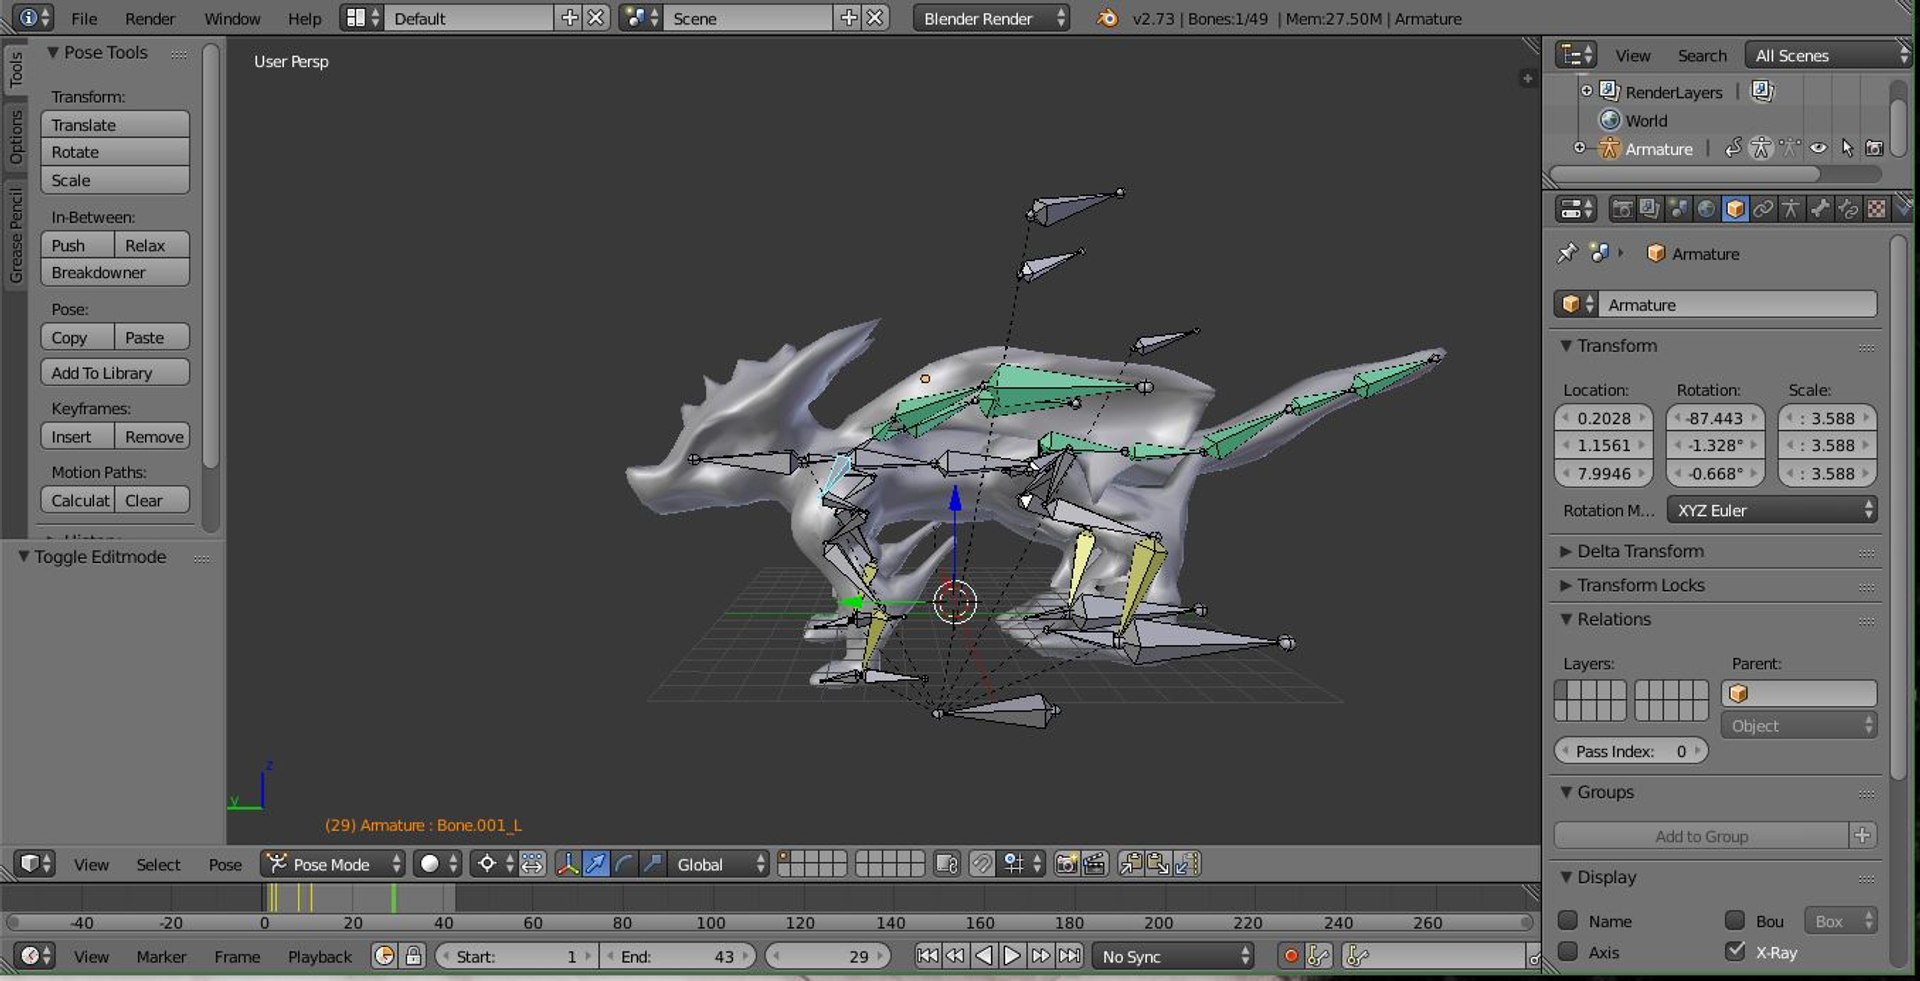Open the World properties globe tab

point(1706,209)
